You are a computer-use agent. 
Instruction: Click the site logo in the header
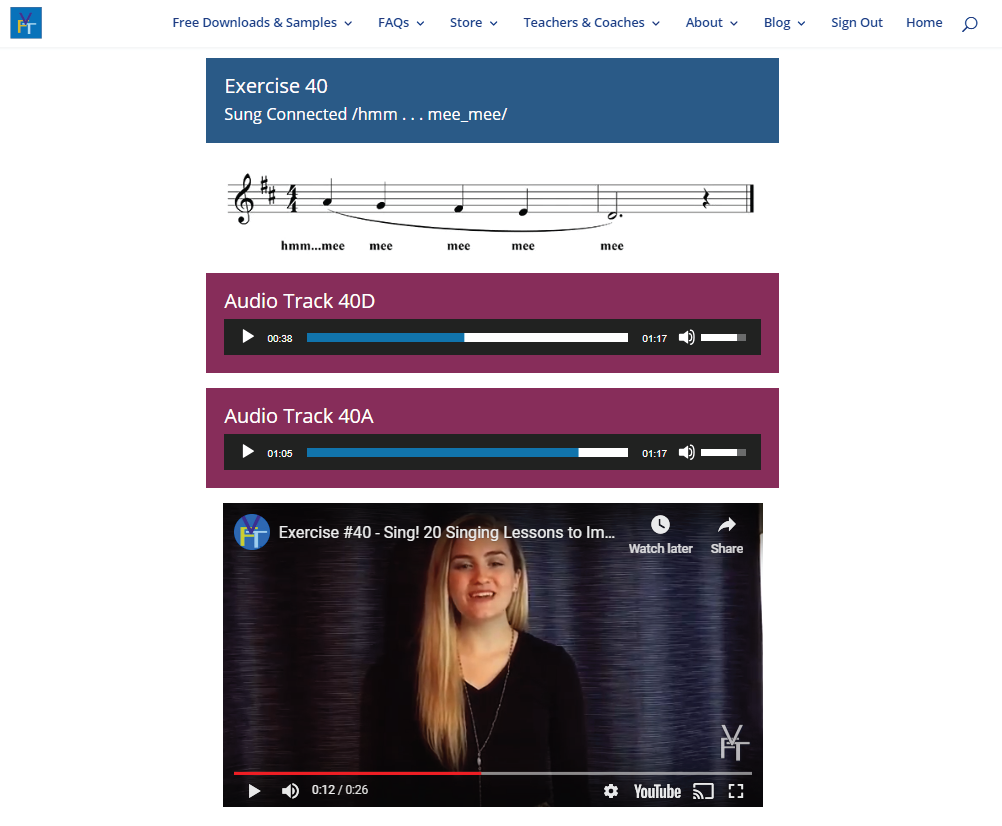click(x=26, y=23)
